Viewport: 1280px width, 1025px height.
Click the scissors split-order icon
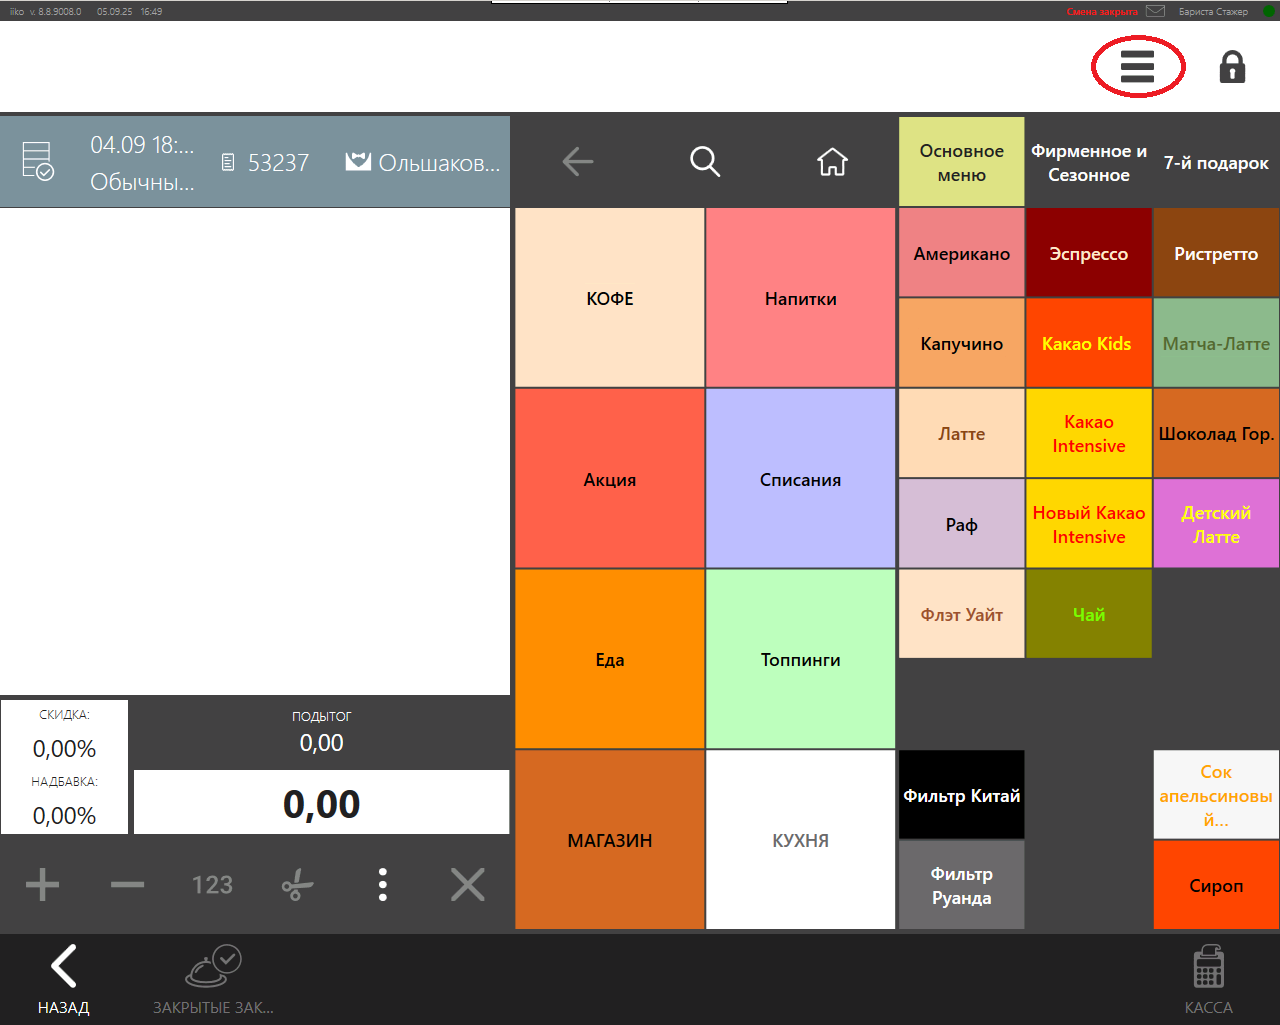(297, 885)
